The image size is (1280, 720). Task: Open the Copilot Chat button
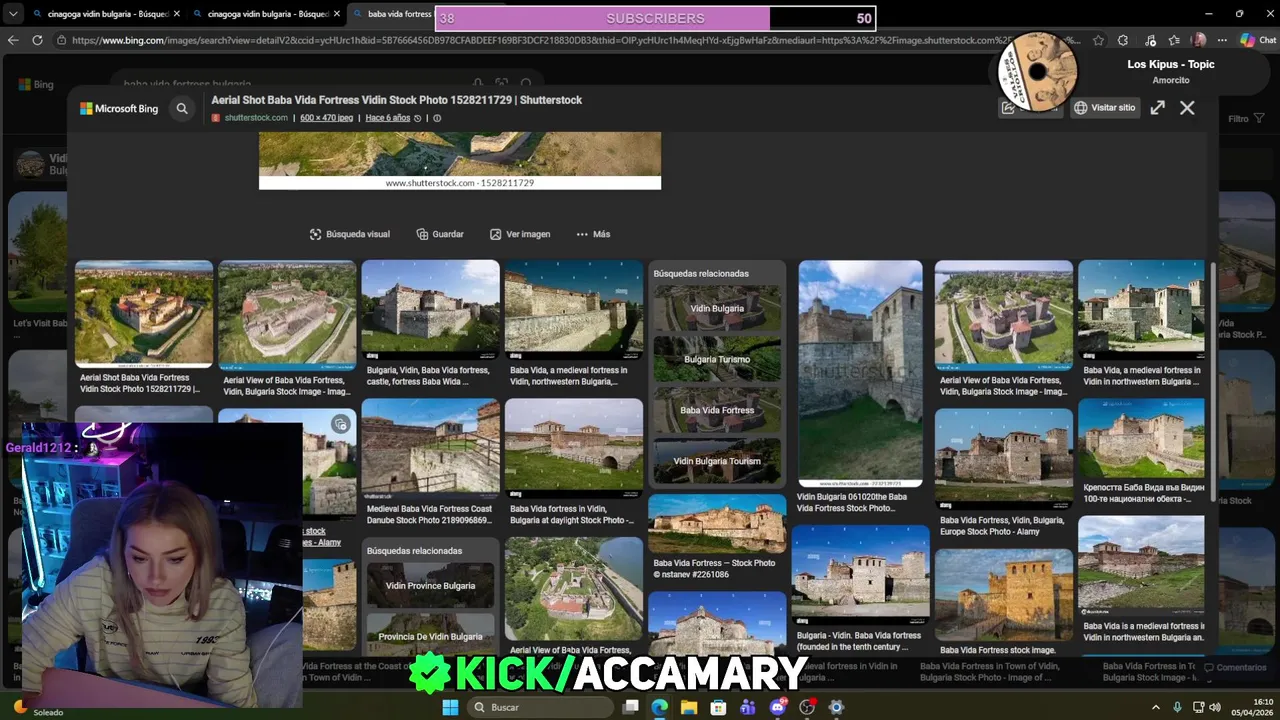tap(1257, 40)
